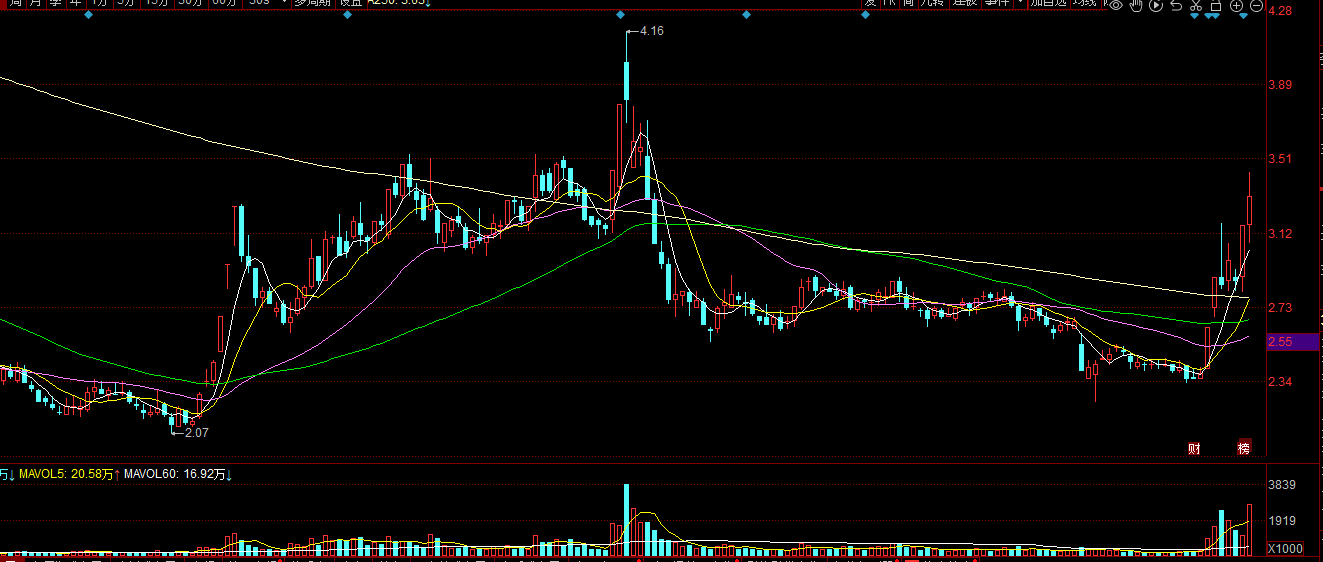Toggle the 复 price adjustment button
This screenshot has height=562, width=1323.
tap(870, 4)
